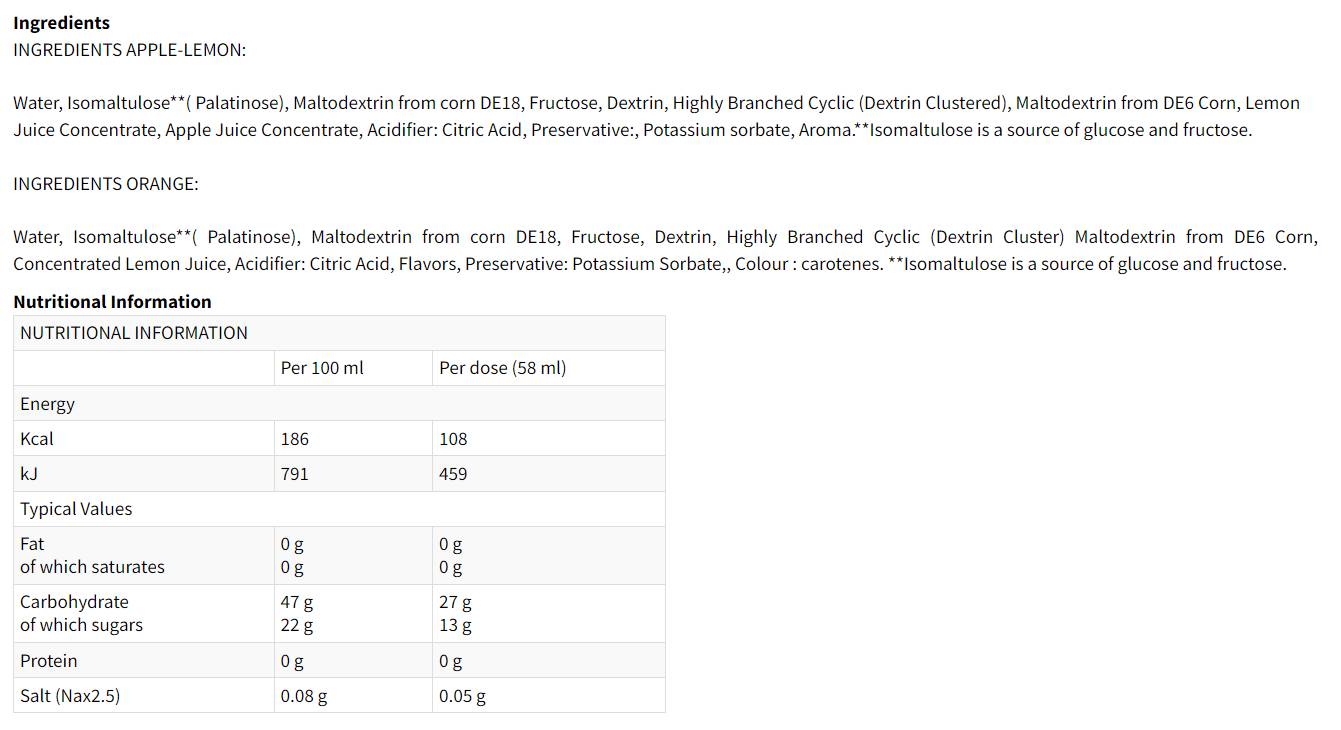Click the Nutritional Information bold heading
This screenshot has height=730, width=1341.
point(112,302)
